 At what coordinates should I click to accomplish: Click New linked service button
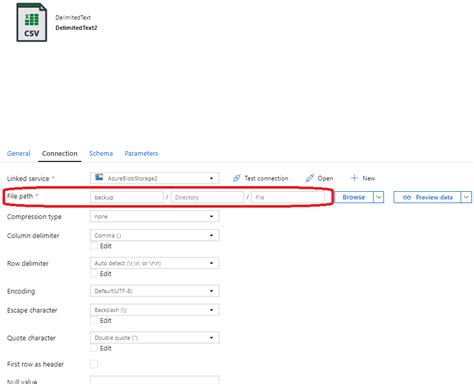(x=363, y=178)
